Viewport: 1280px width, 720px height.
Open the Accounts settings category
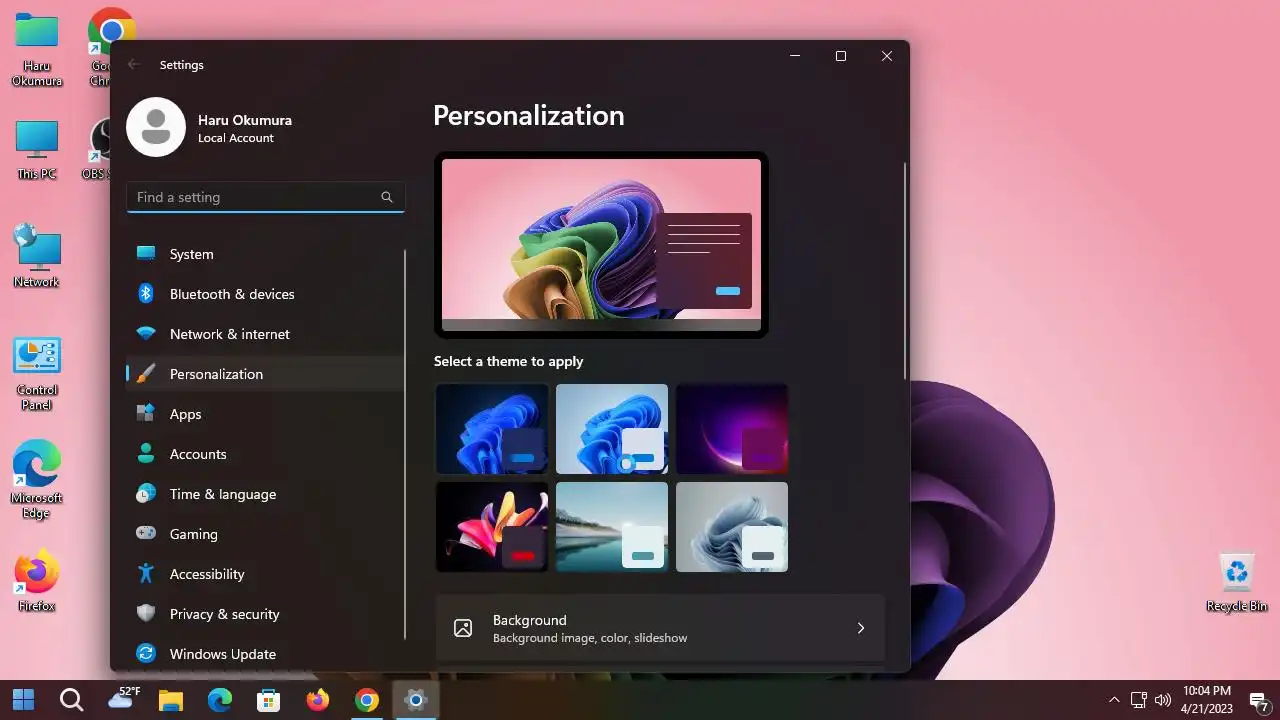coord(265,454)
